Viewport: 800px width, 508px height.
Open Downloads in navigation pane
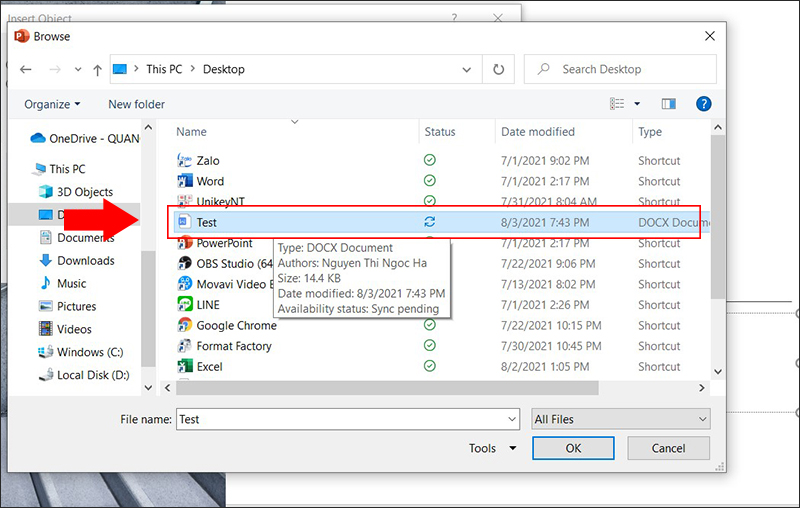tap(85, 261)
